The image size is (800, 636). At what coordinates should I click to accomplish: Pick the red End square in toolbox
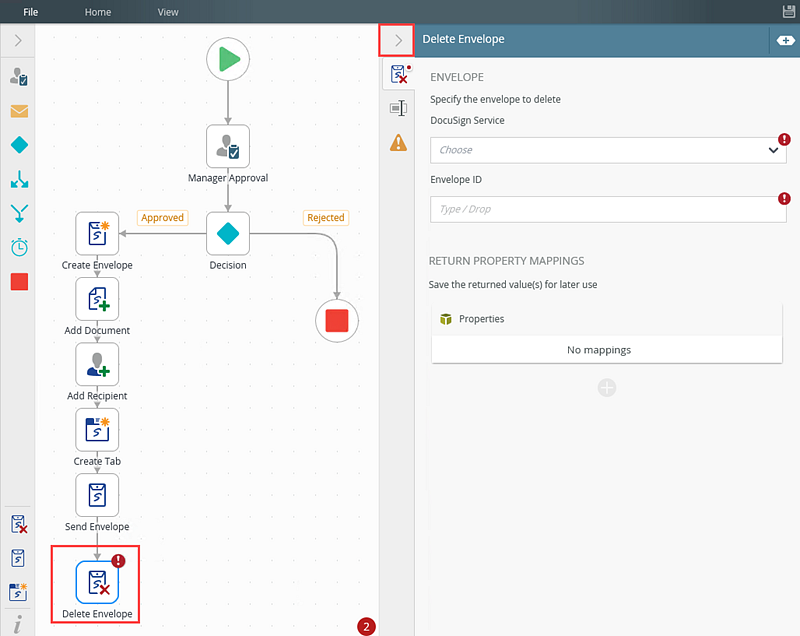click(19, 282)
